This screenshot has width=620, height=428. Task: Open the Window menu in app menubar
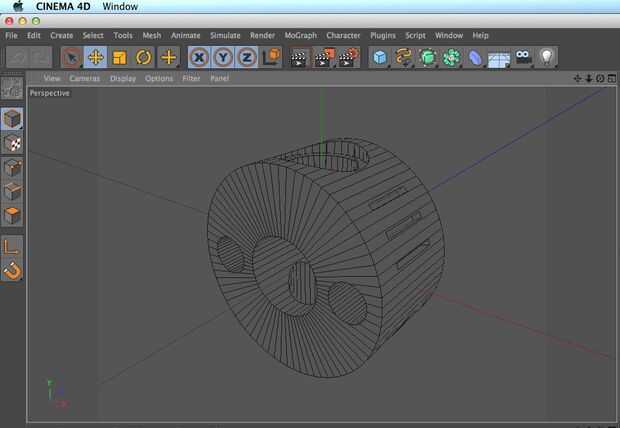tap(449, 36)
